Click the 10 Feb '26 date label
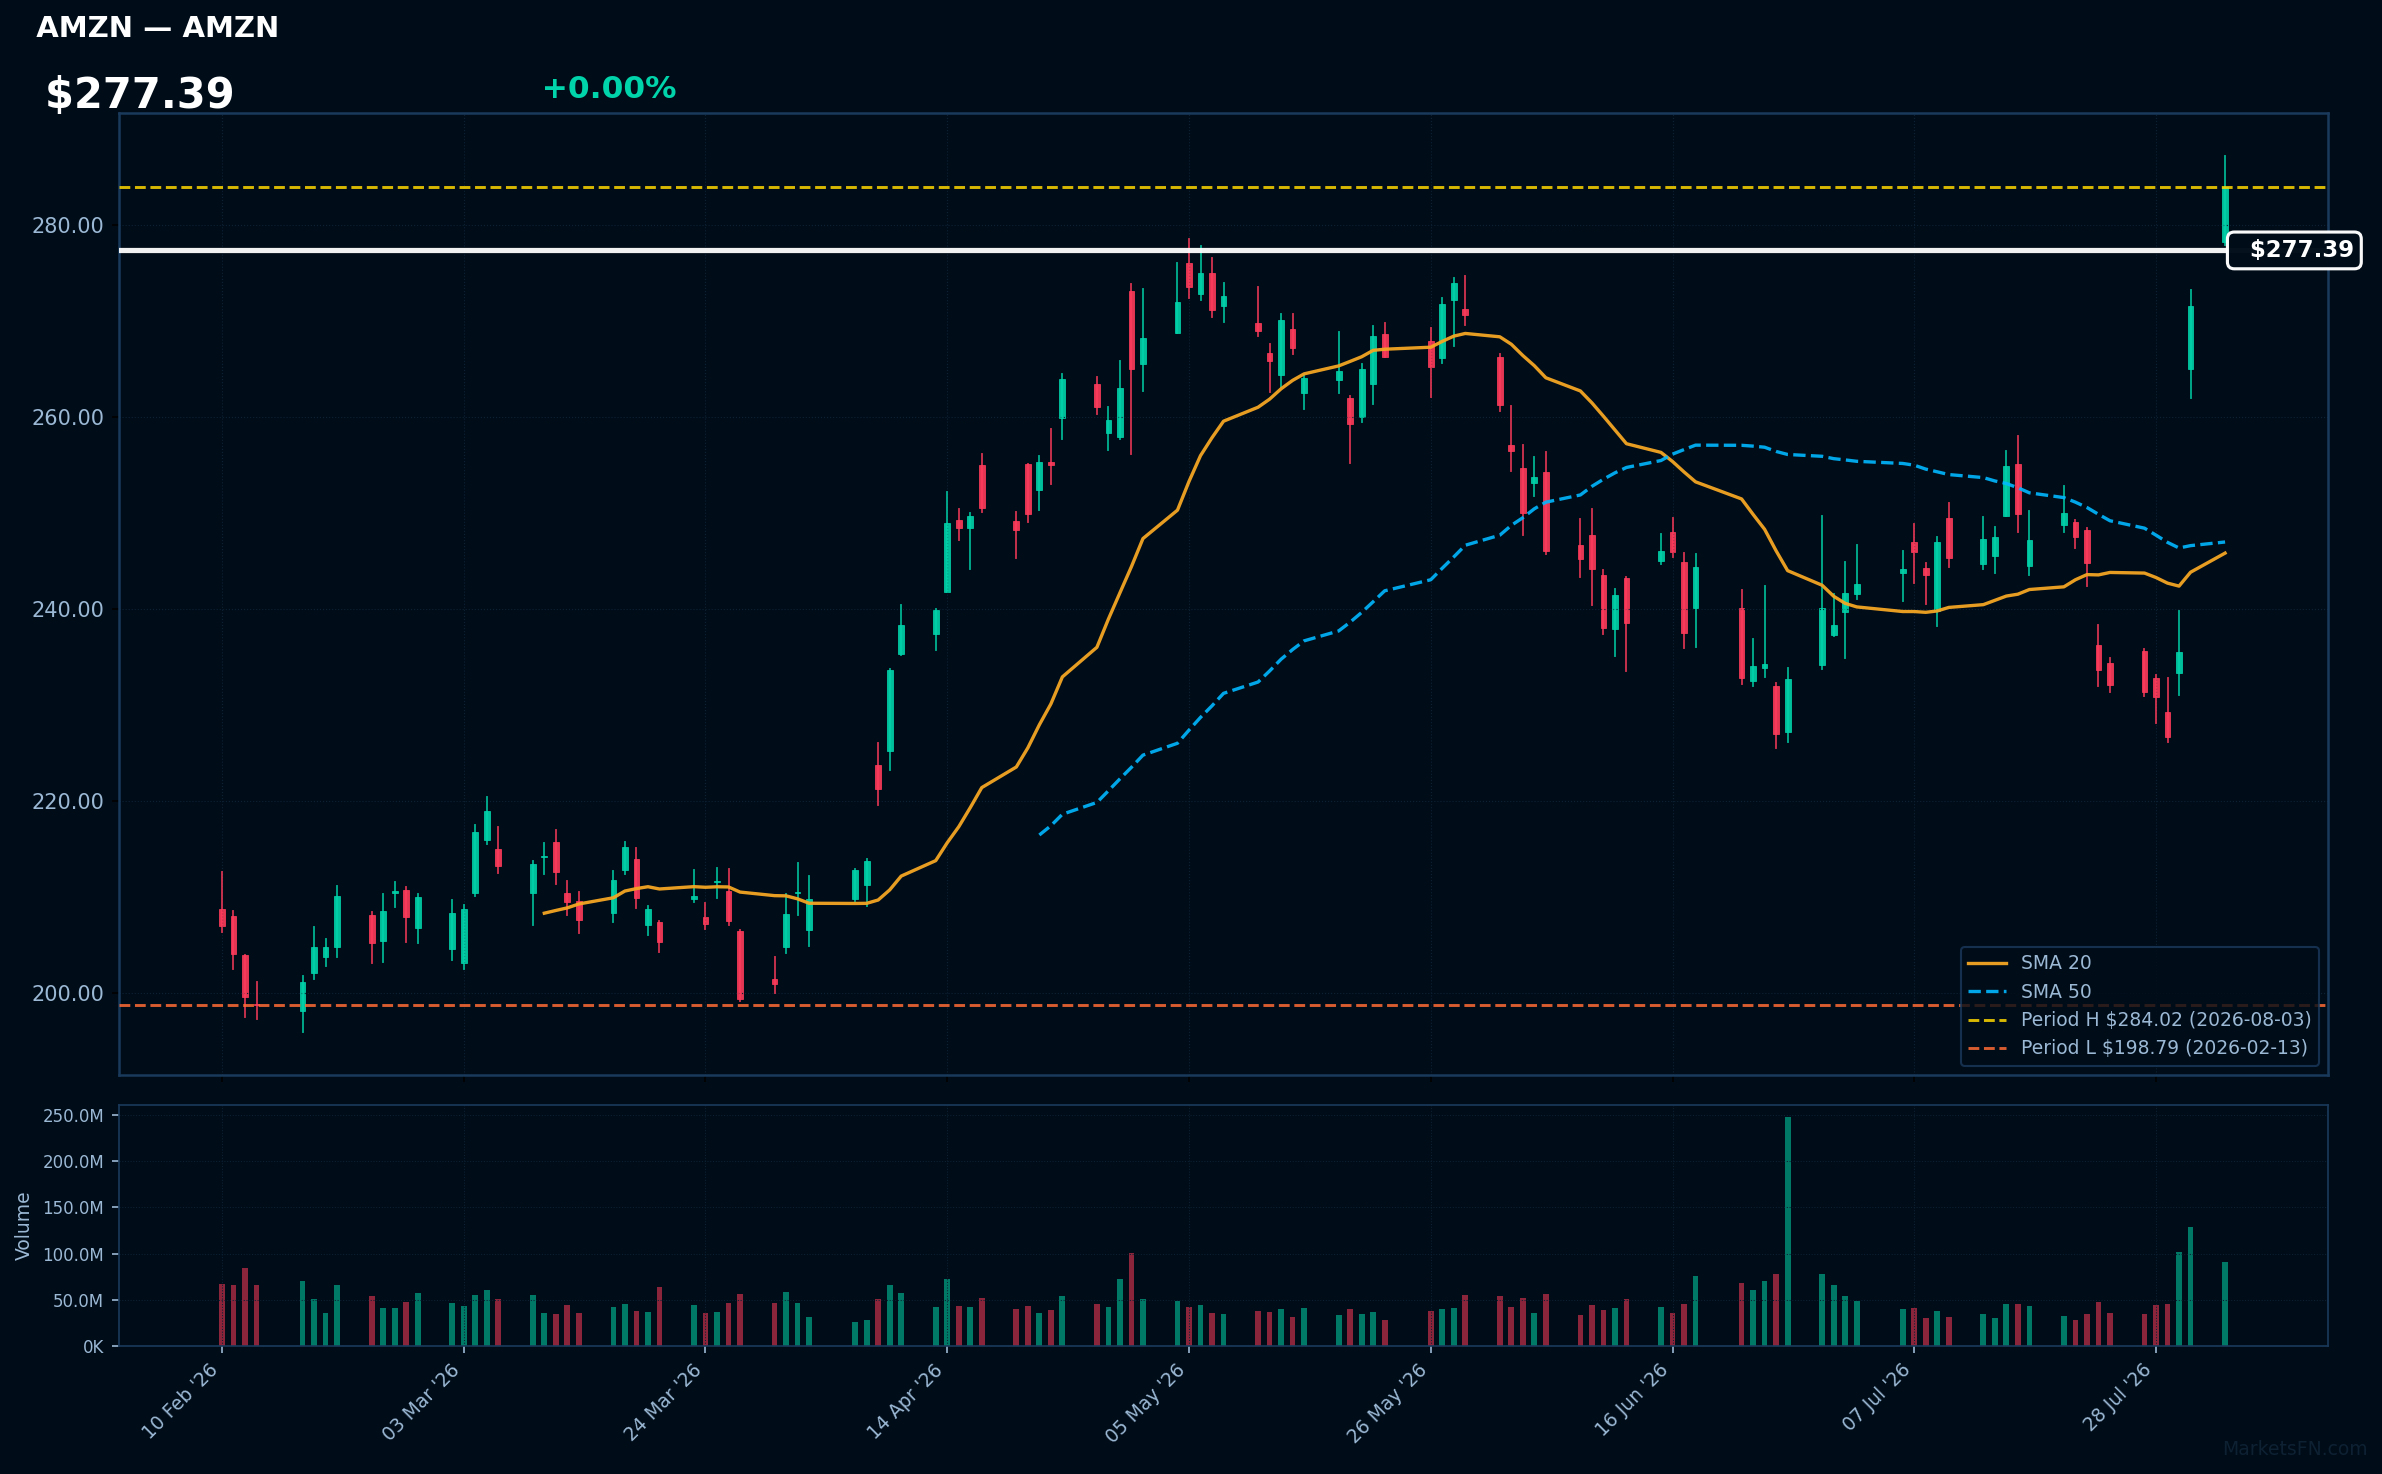 pos(180,1401)
